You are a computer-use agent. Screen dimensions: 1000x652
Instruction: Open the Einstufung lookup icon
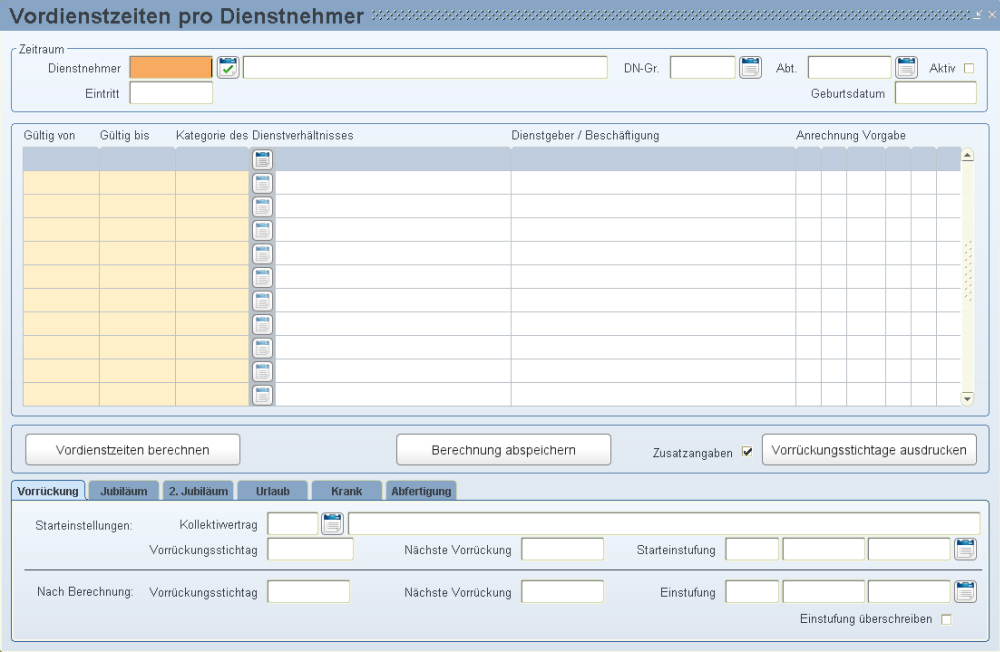[966, 591]
